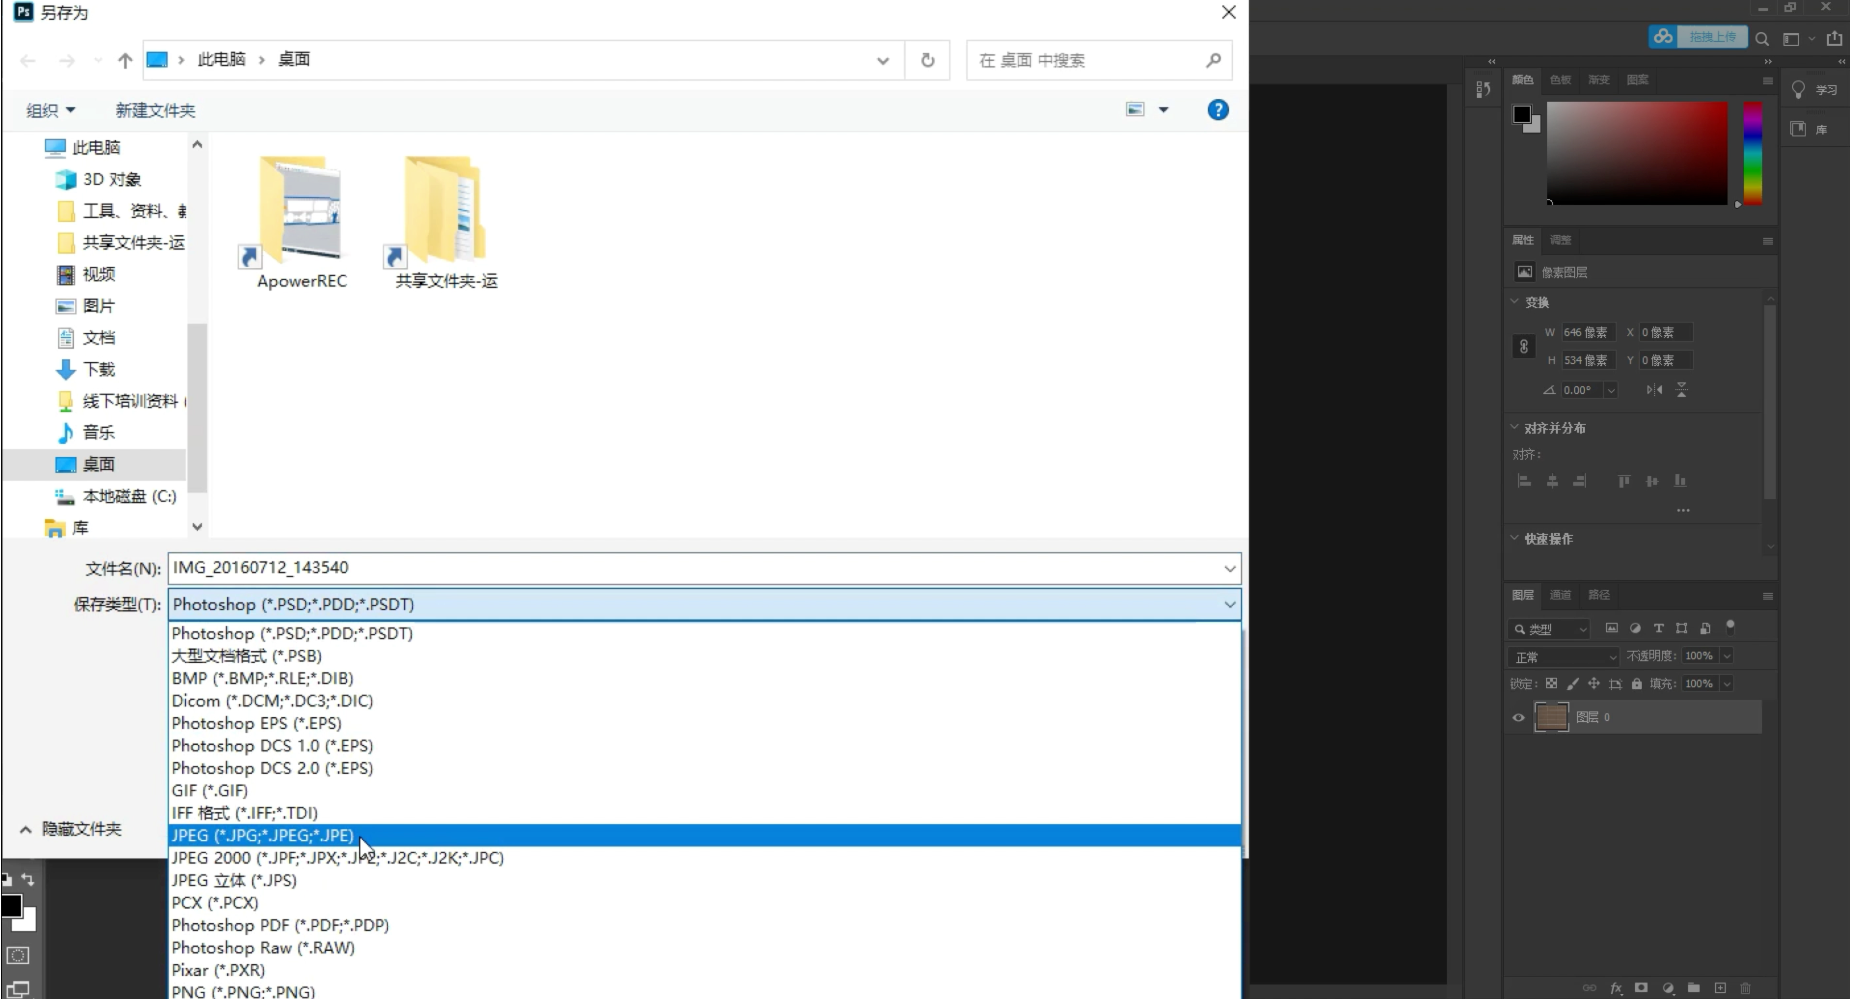Select JPEG (*.JPG;*.JPEG;*.JPE) from format list

(x=263, y=835)
